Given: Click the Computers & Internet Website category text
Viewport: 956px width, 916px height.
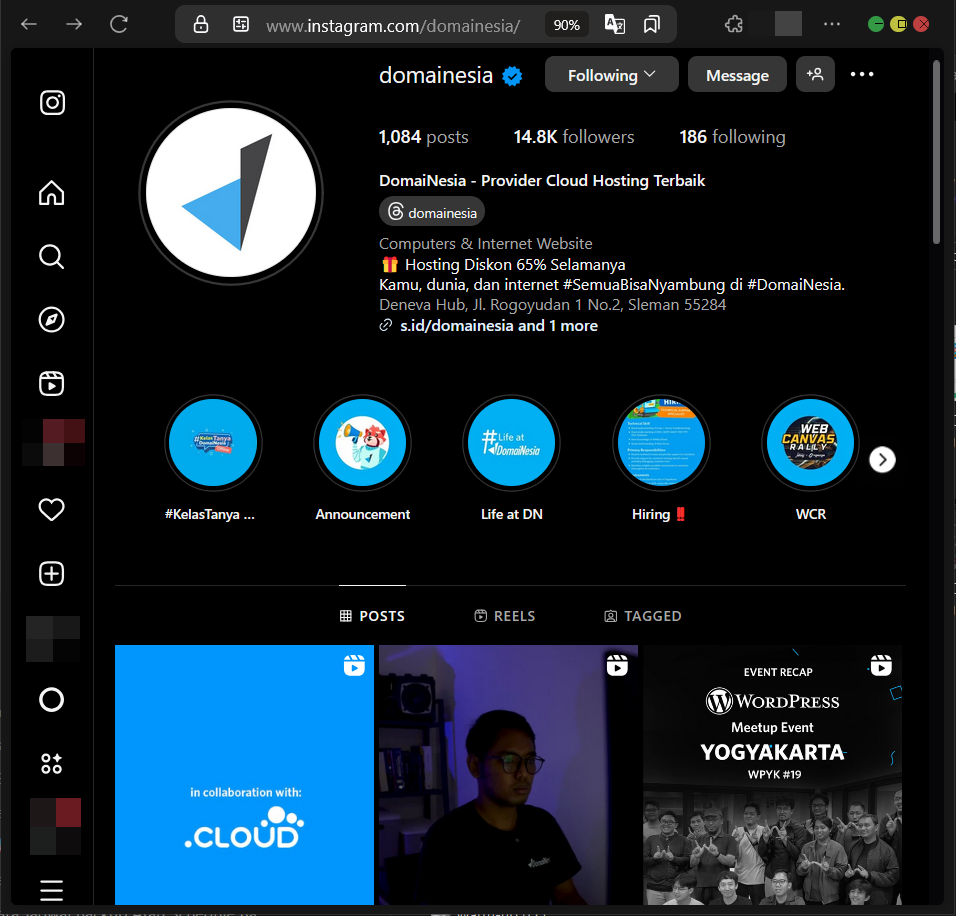Looking at the screenshot, I should [x=486, y=244].
